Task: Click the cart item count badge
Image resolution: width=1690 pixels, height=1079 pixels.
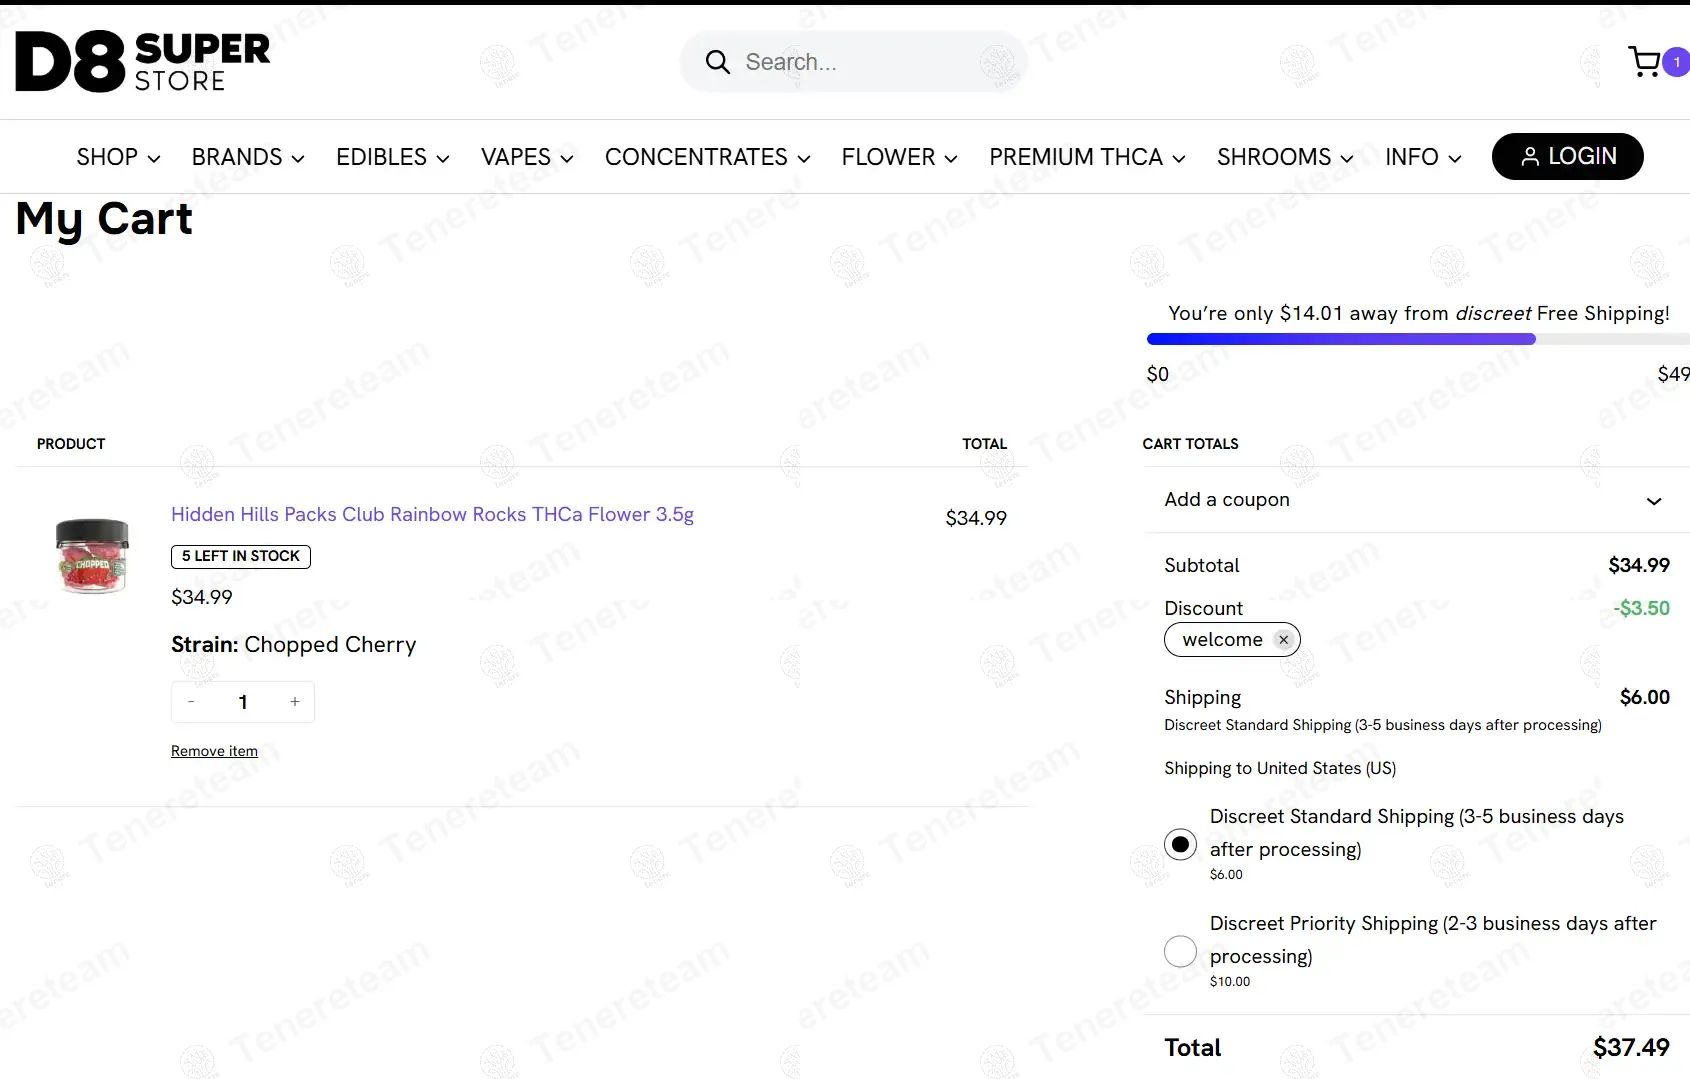Action: pyautogui.click(x=1677, y=62)
